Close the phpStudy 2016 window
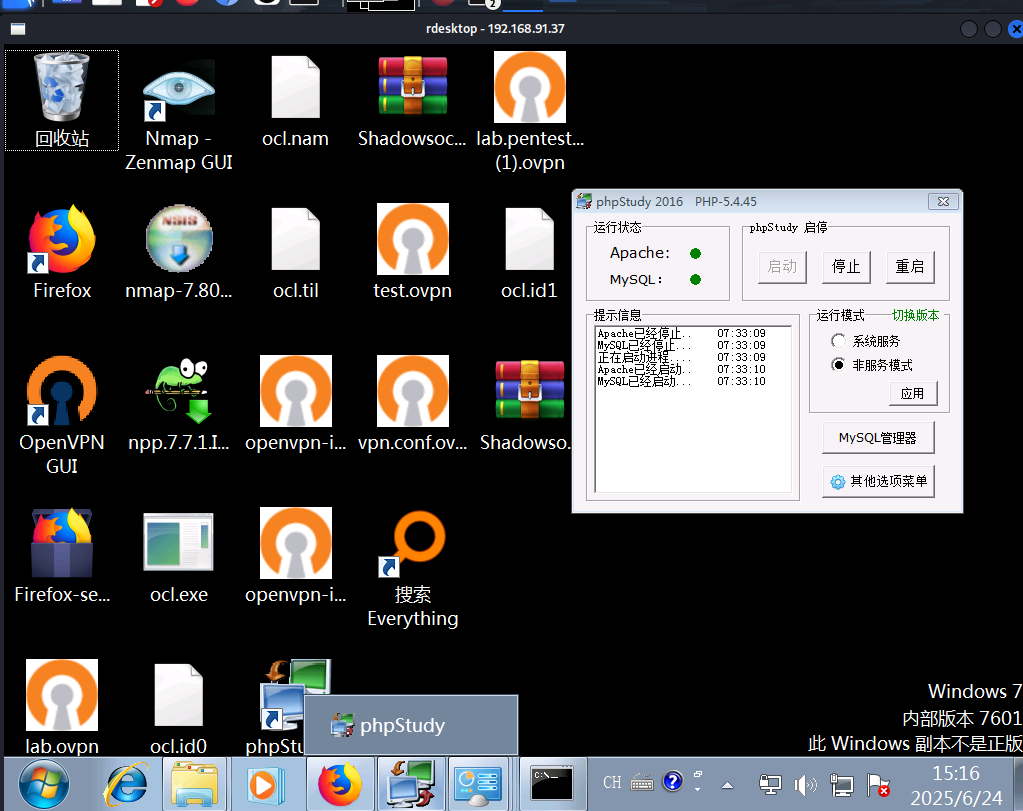This screenshot has width=1023, height=811. pyautogui.click(x=943, y=202)
